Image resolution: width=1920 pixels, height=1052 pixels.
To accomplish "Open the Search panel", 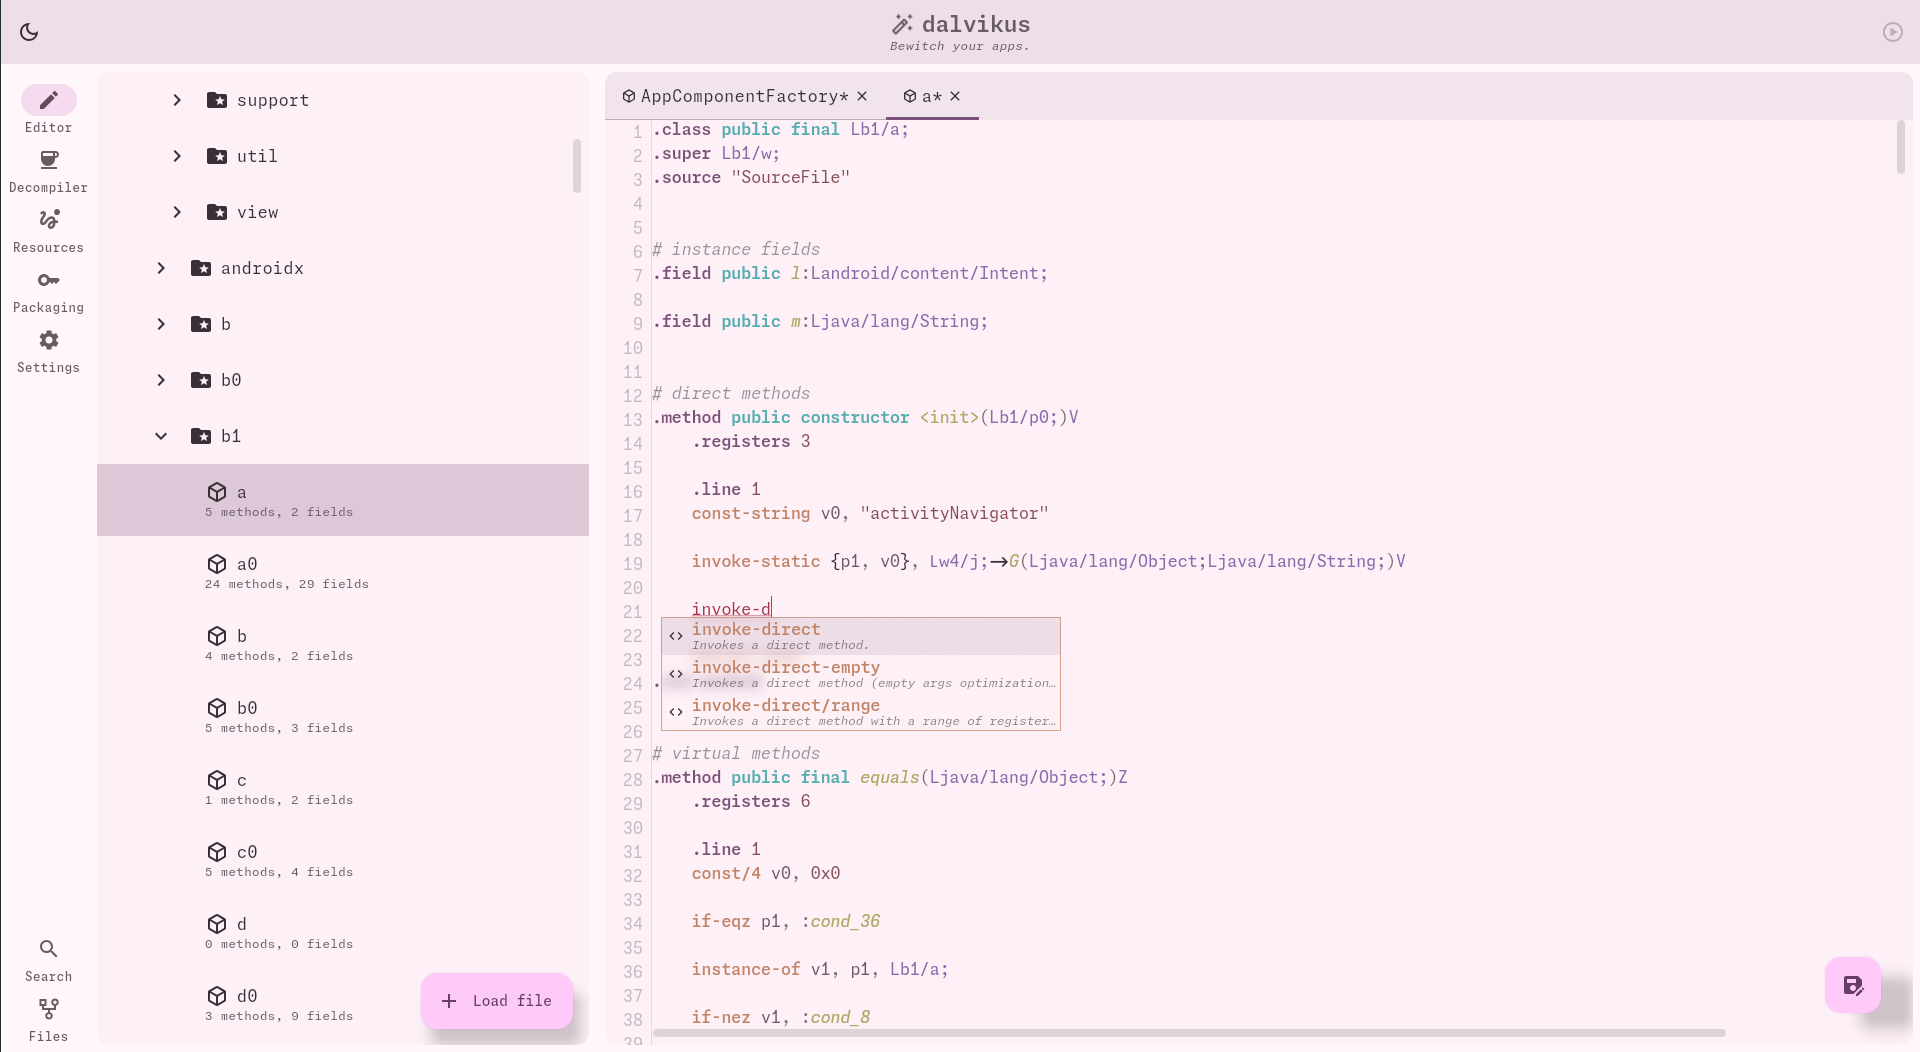I will tap(48, 960).
